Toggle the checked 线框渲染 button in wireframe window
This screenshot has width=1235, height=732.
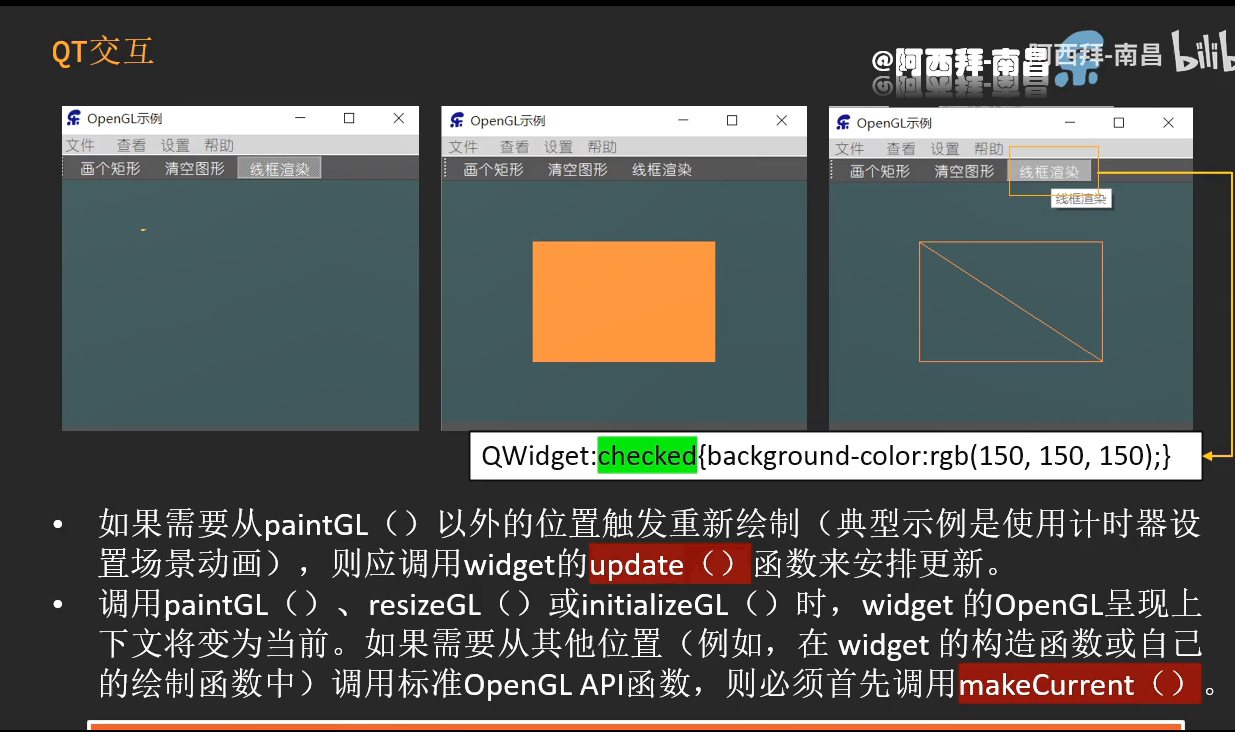point(1050,171)
